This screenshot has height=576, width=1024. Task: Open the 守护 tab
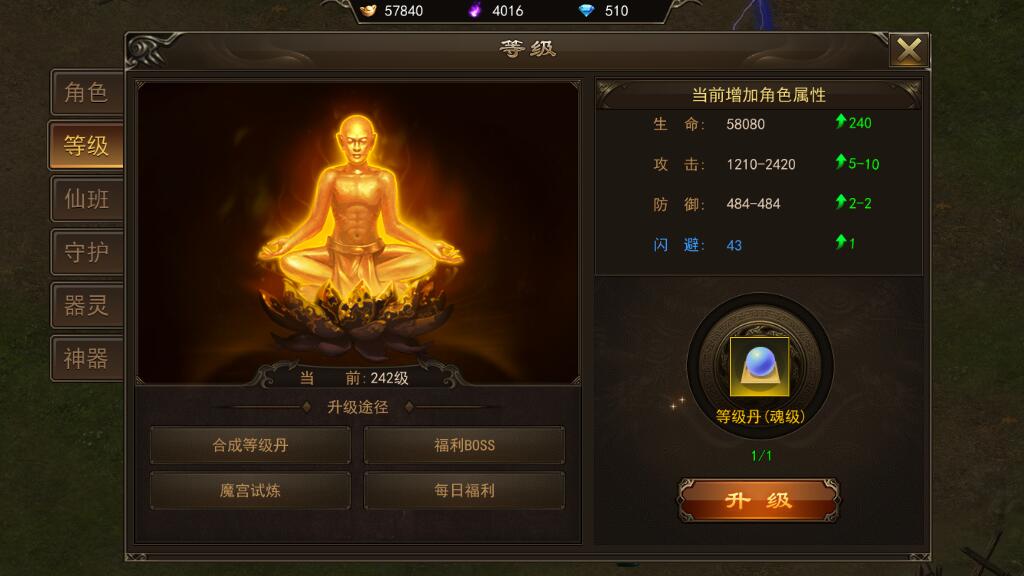pyautogui.click(x=87, y=252)
